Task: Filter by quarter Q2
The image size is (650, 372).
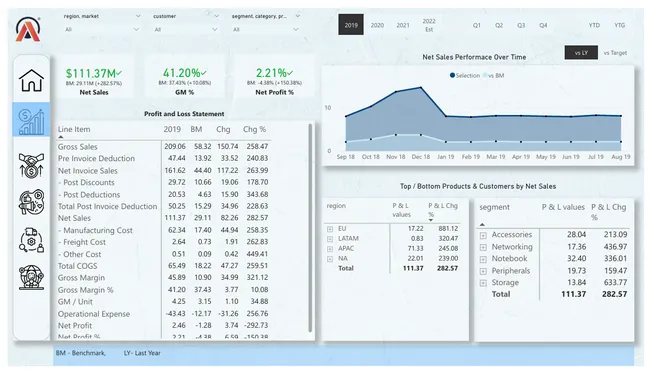Action: (x=499, y=25)
